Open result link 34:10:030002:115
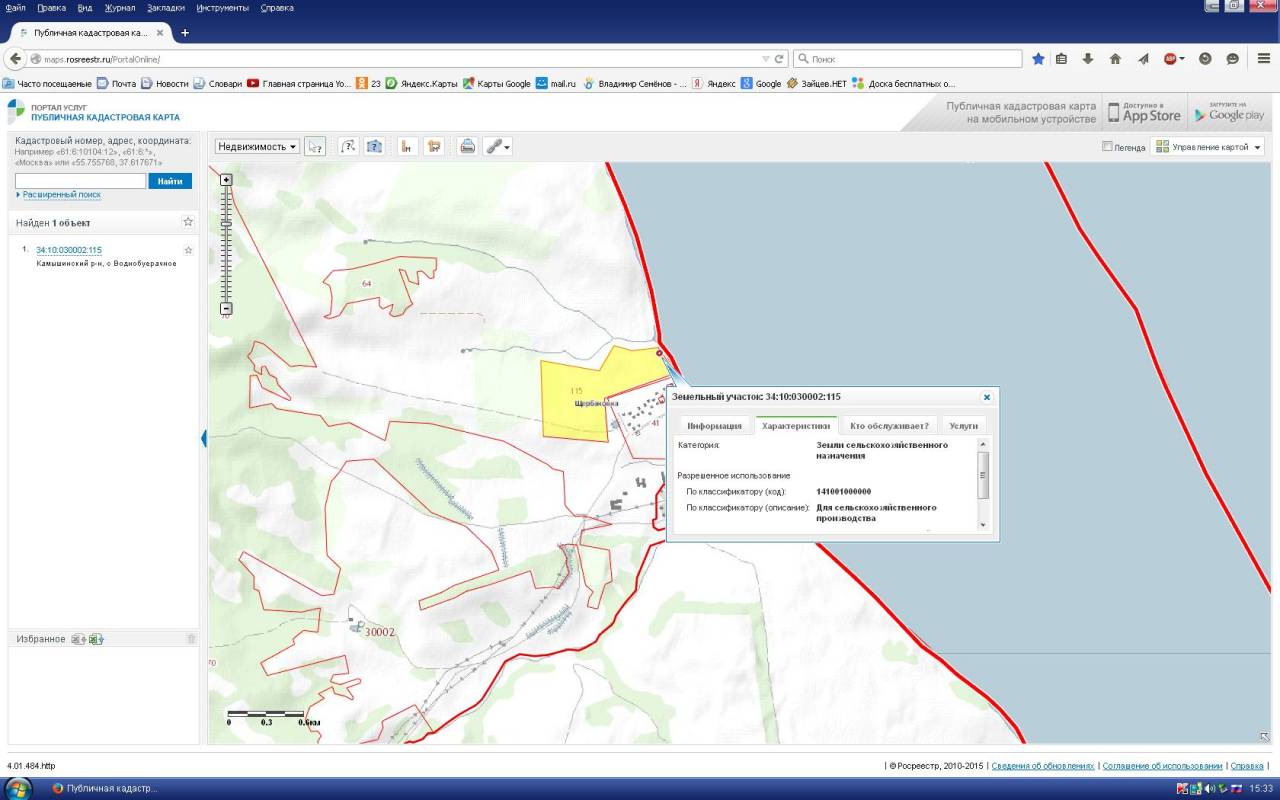Viewport: 1280px width, 800px height. click(69, 250)
